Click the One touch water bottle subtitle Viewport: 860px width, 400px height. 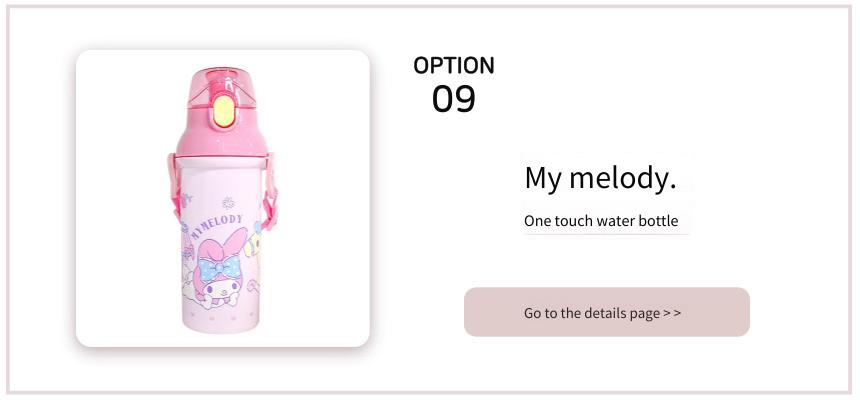601,221
